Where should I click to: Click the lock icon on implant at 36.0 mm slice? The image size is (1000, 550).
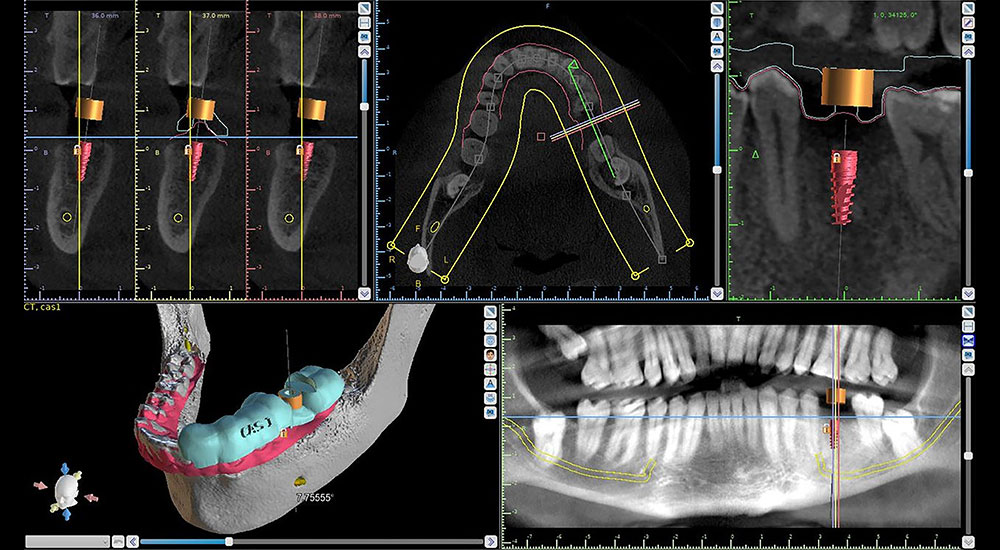(78, 149)
